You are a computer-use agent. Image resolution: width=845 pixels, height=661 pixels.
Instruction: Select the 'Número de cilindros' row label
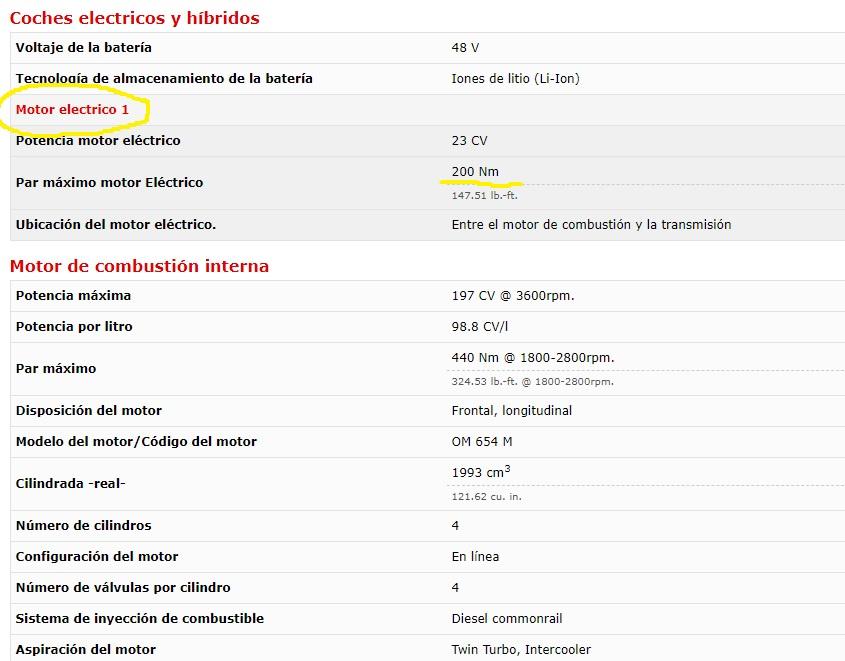click(84, 525)
